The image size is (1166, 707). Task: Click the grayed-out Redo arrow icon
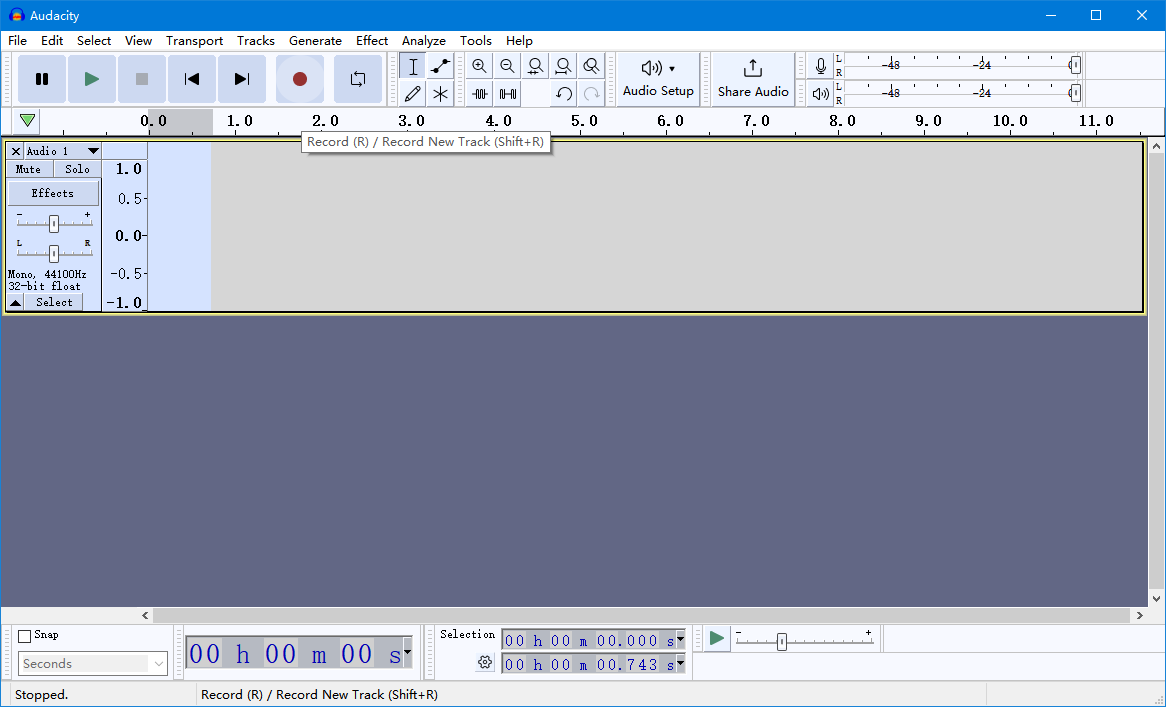(x=591, y=94)
